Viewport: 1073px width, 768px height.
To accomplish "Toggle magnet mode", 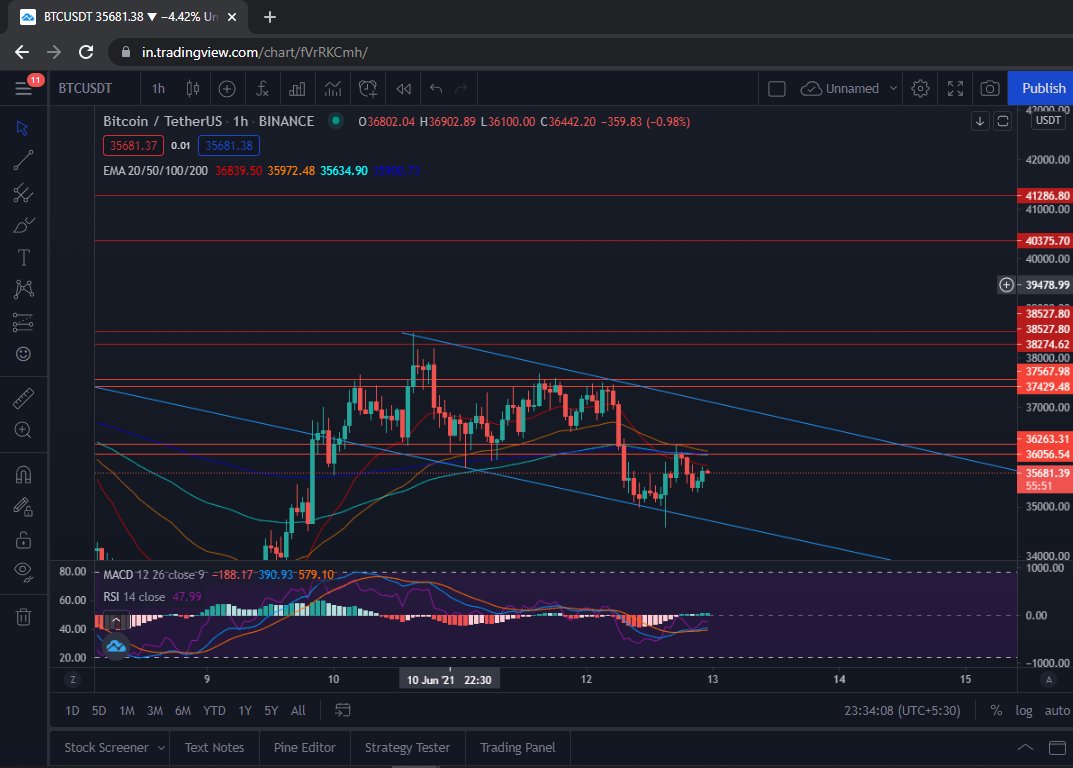I will pos(23,474).
